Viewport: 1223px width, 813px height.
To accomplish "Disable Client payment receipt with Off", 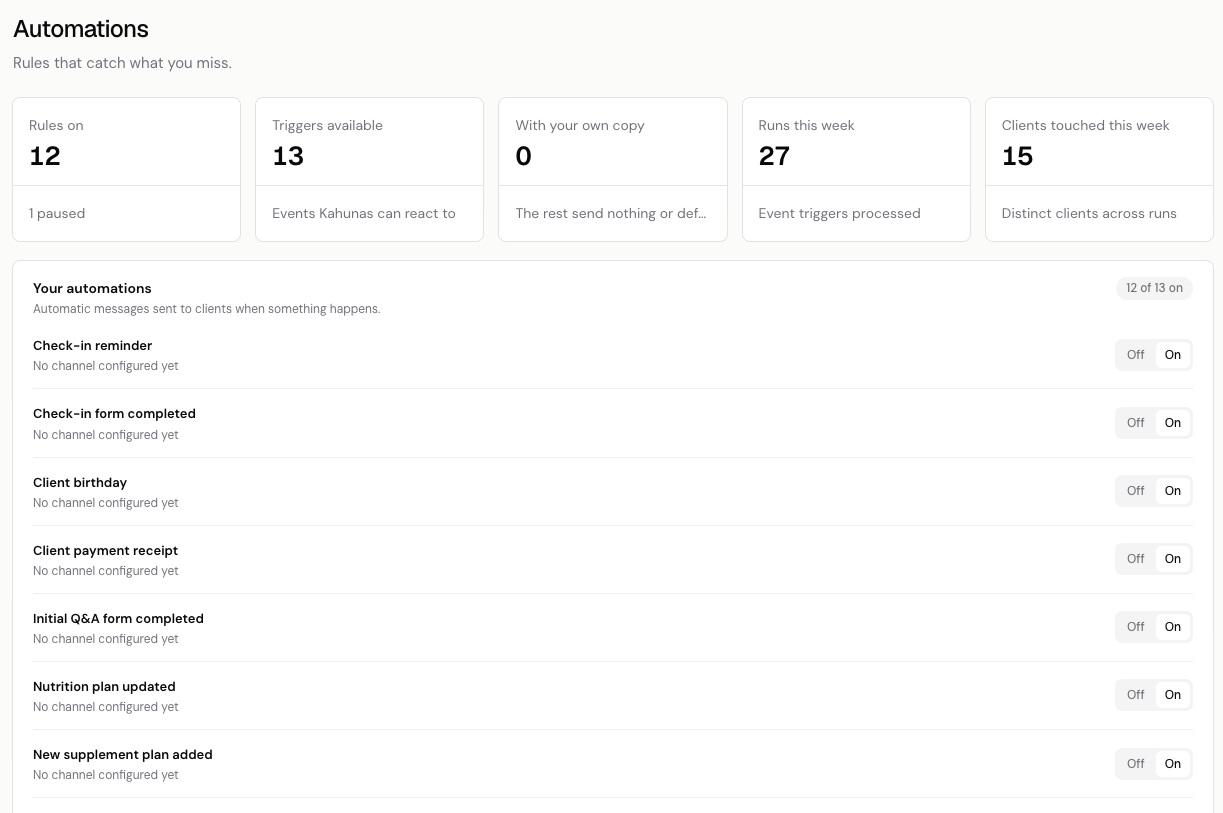I will tap(1136, 559).
